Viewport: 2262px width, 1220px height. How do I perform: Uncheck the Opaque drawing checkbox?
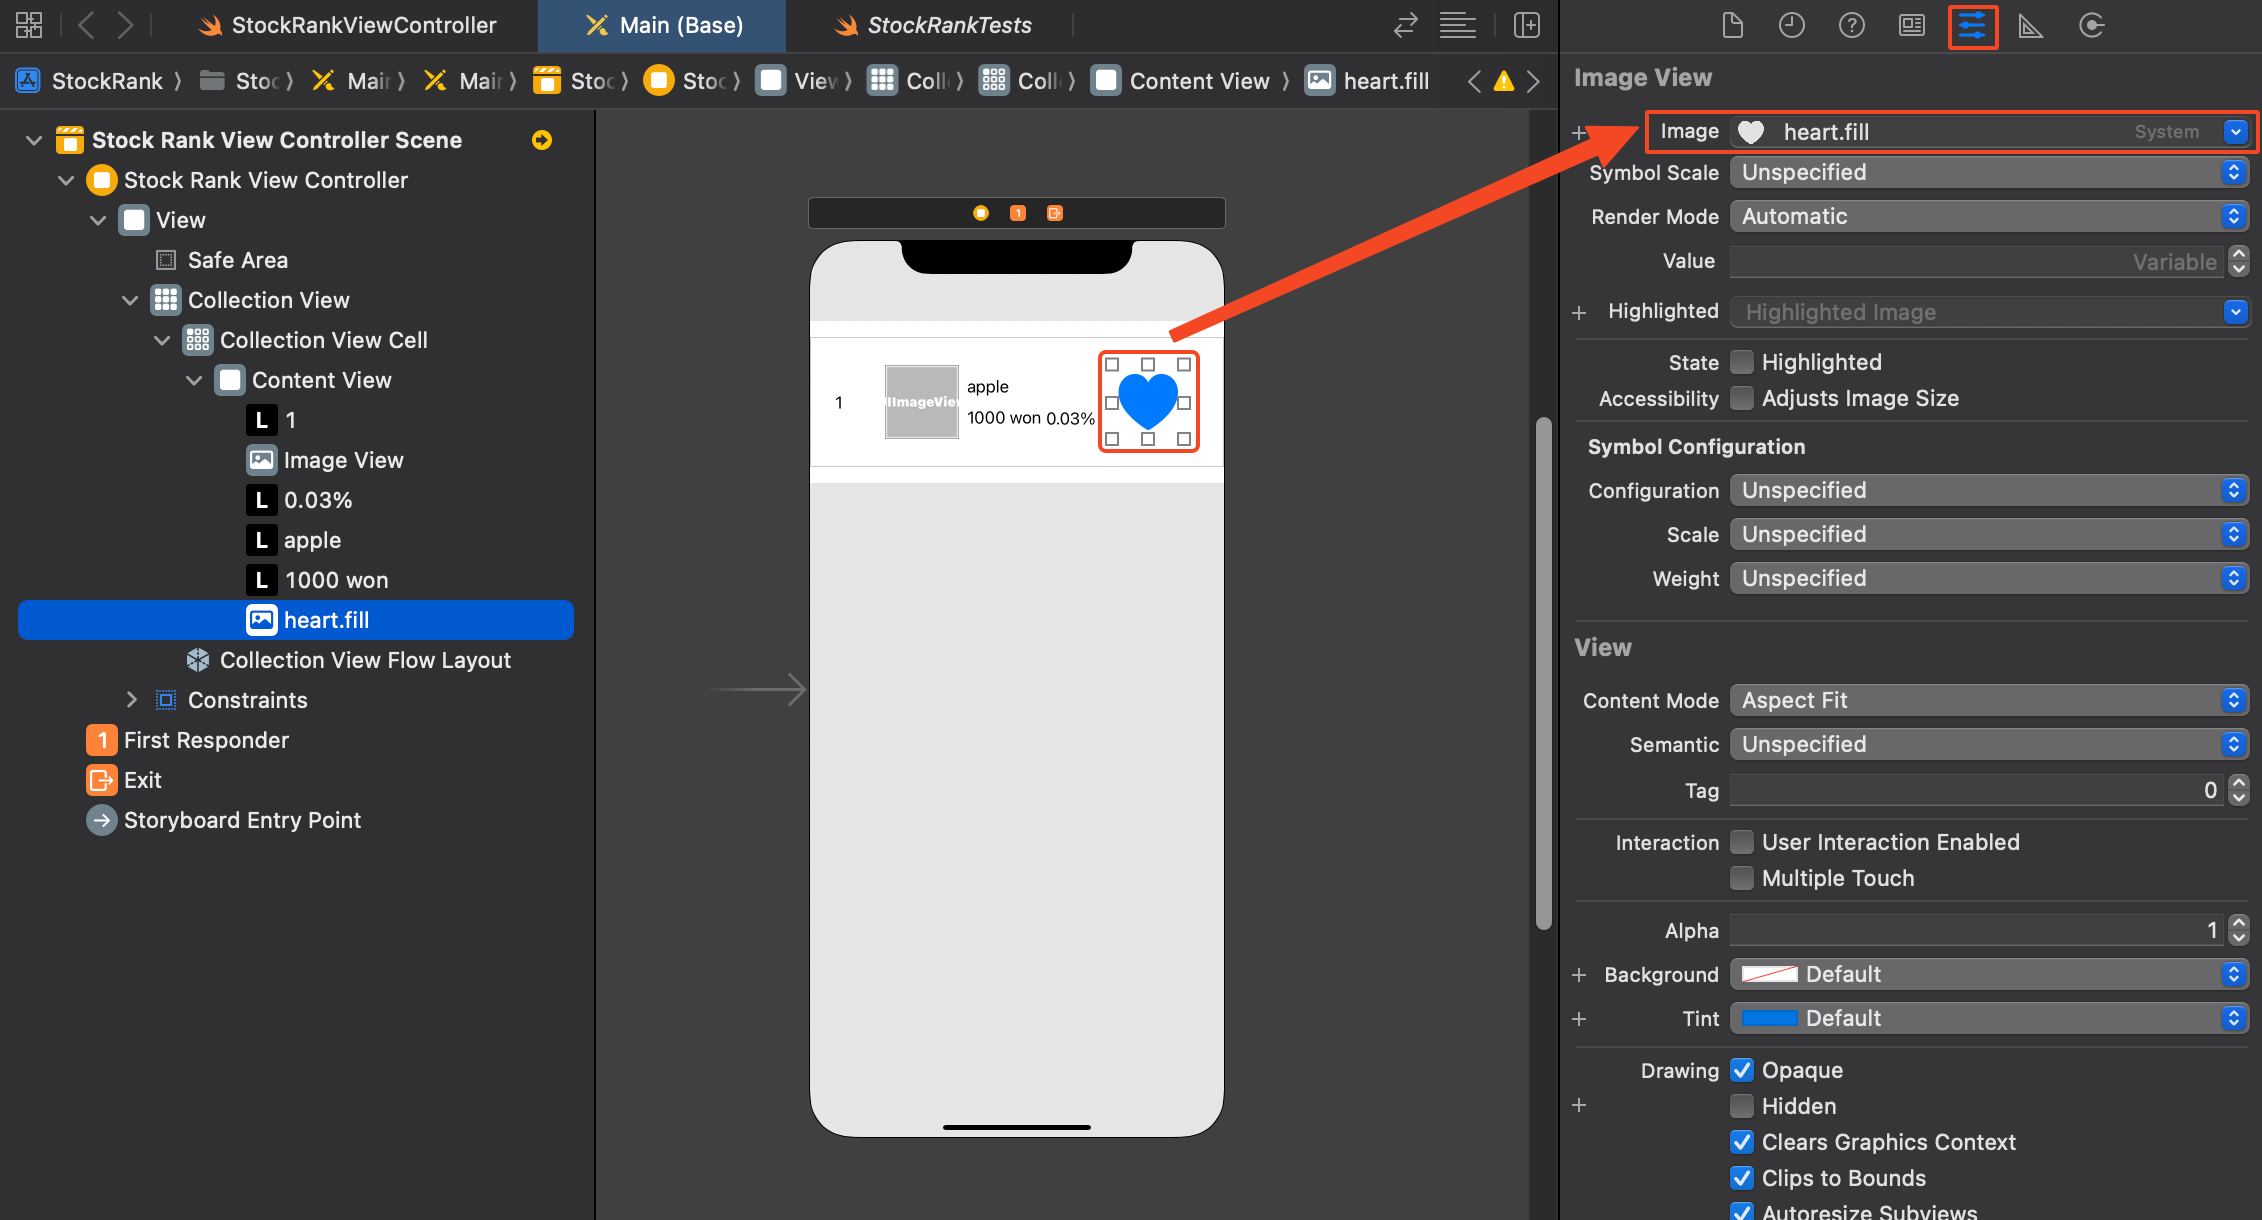coord(1742,1070)
